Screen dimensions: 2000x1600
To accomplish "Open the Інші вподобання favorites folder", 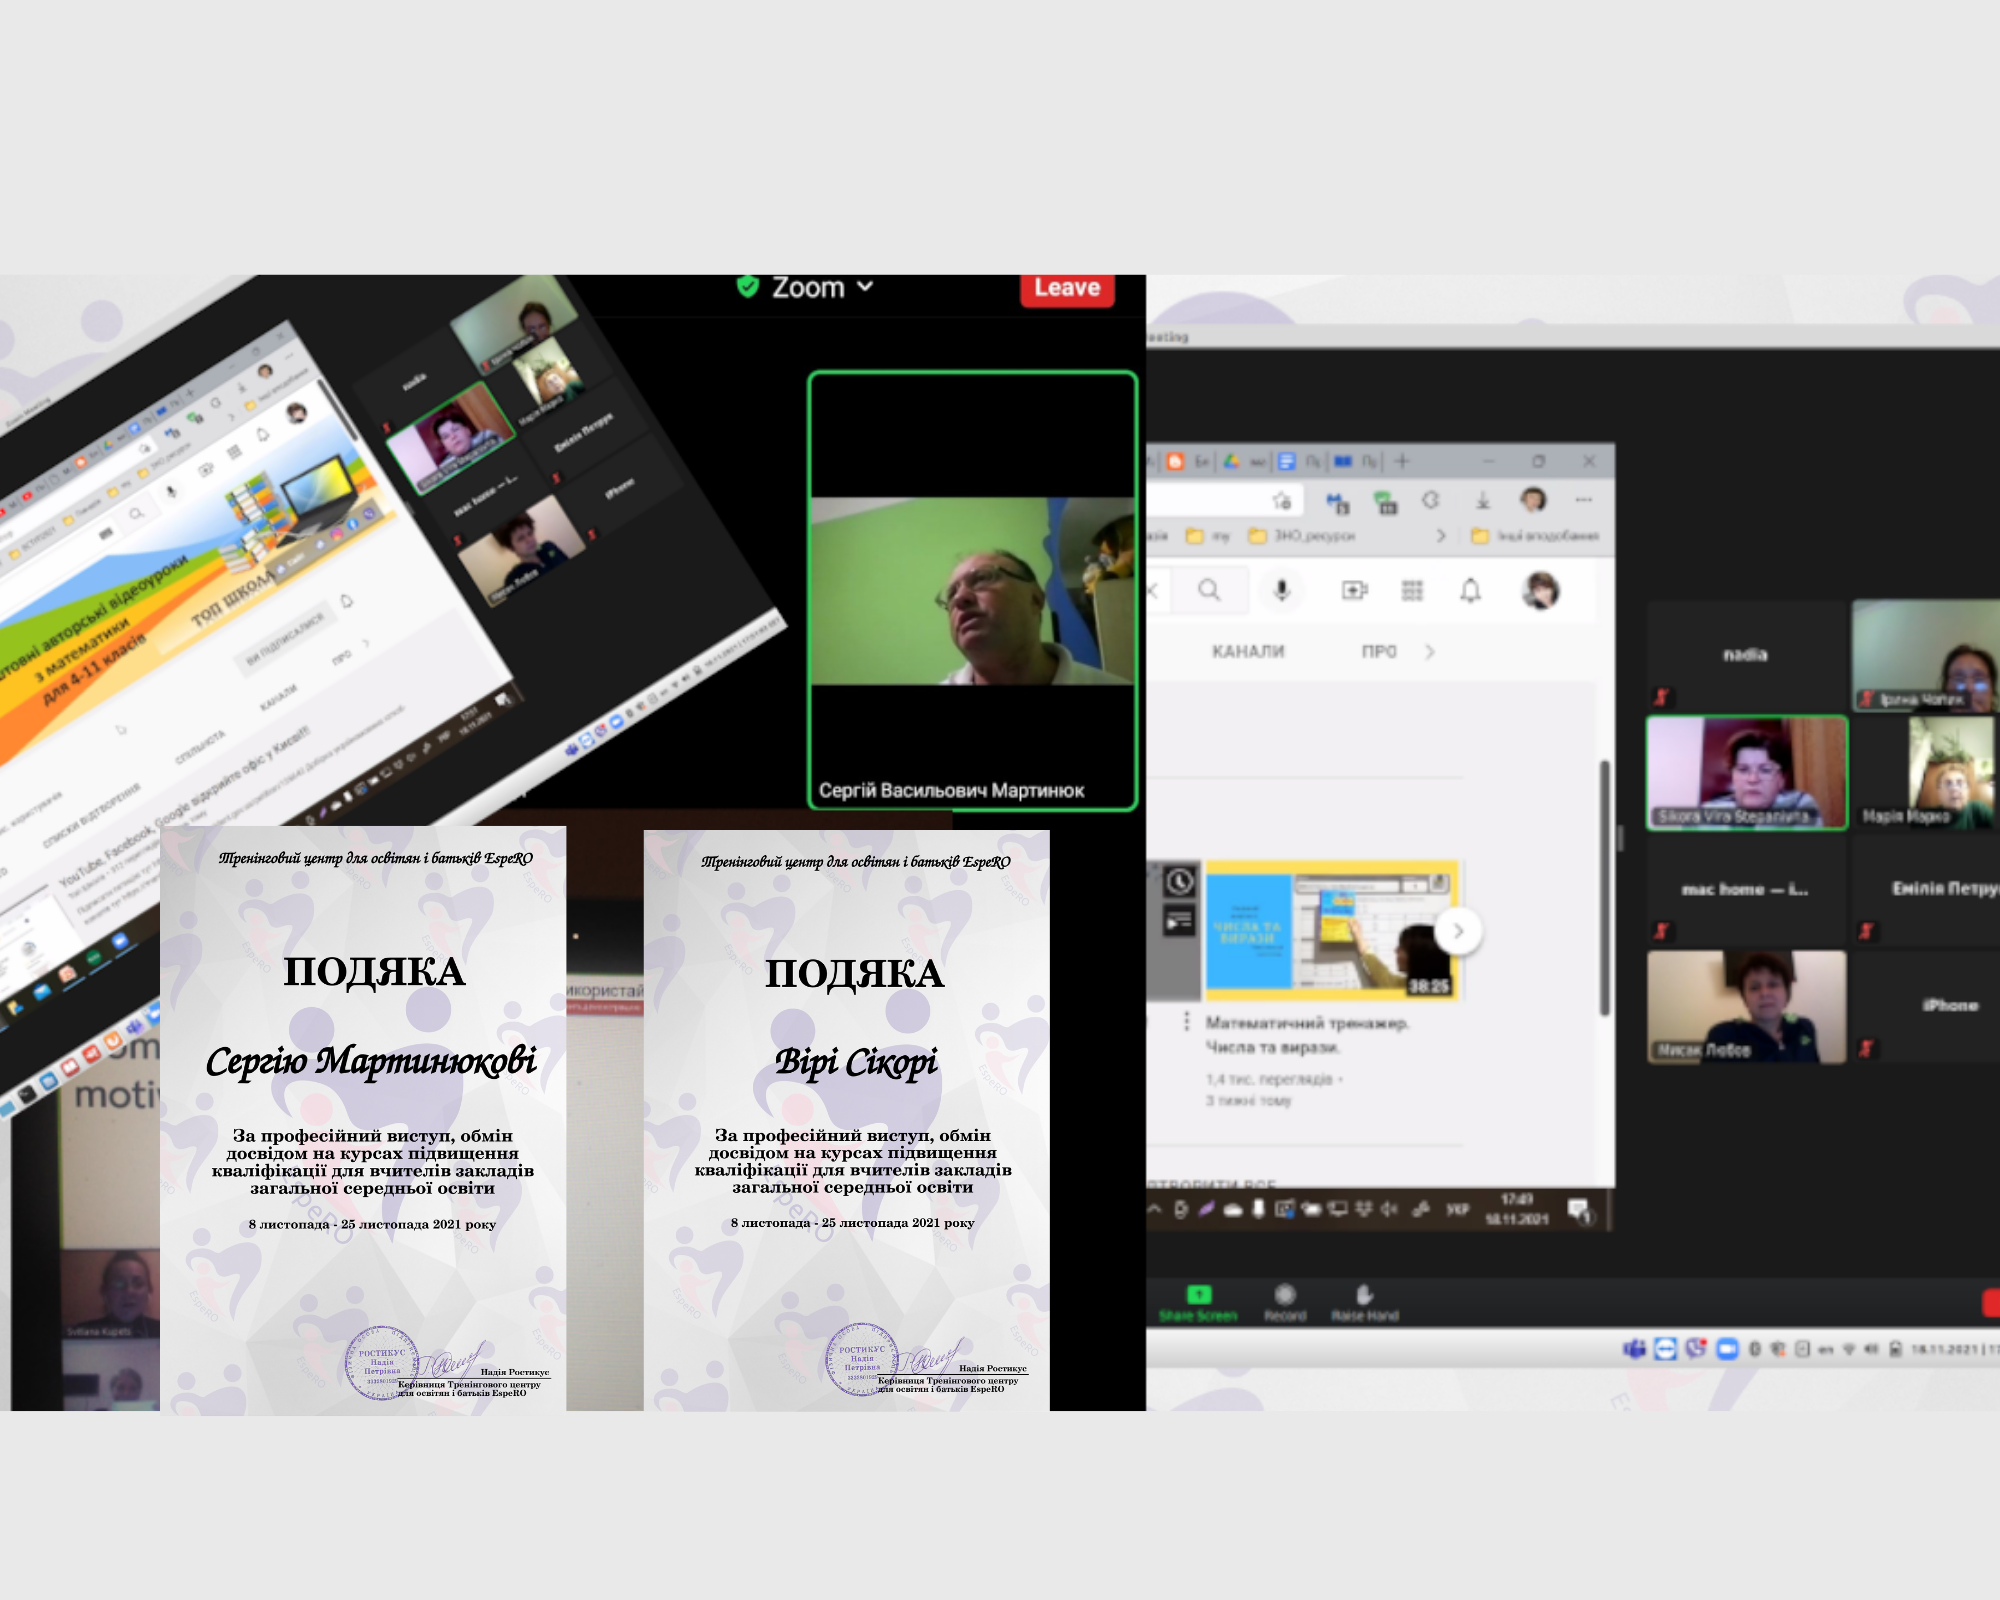I will point(1535,536).
